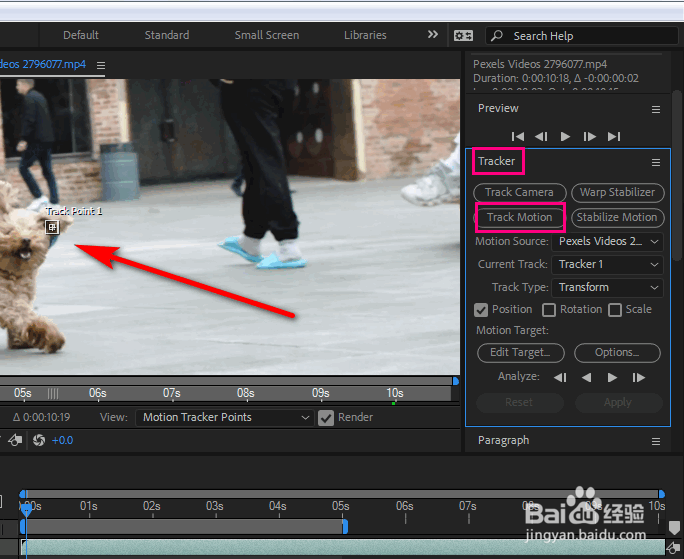Screen dimensions: 684x559
Task: Click the Stabilize Motion button
Action: tap(617, 217)
